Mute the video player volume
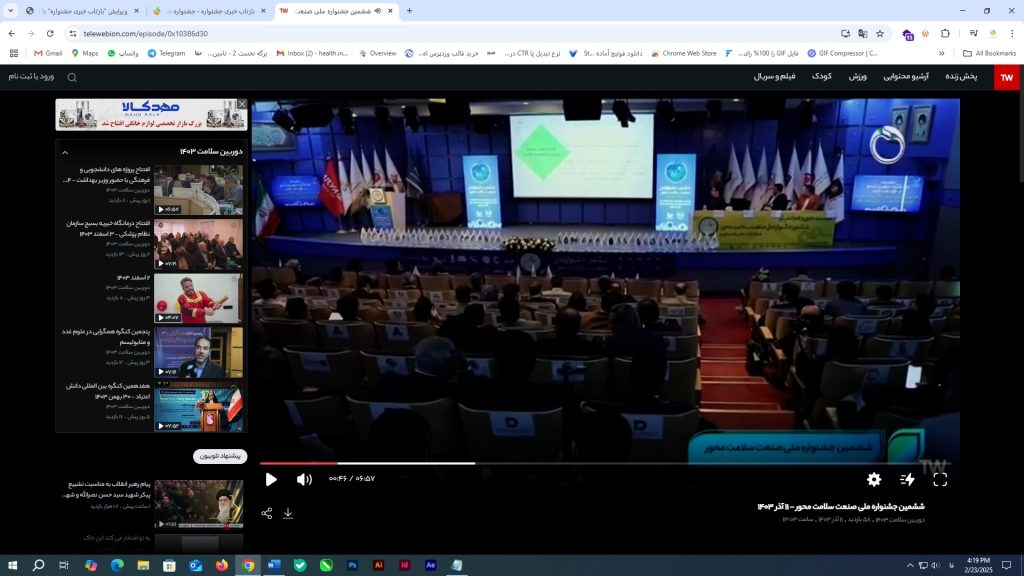The width and height of the screenshot is (1024, 576). click(x=304, y=479)
